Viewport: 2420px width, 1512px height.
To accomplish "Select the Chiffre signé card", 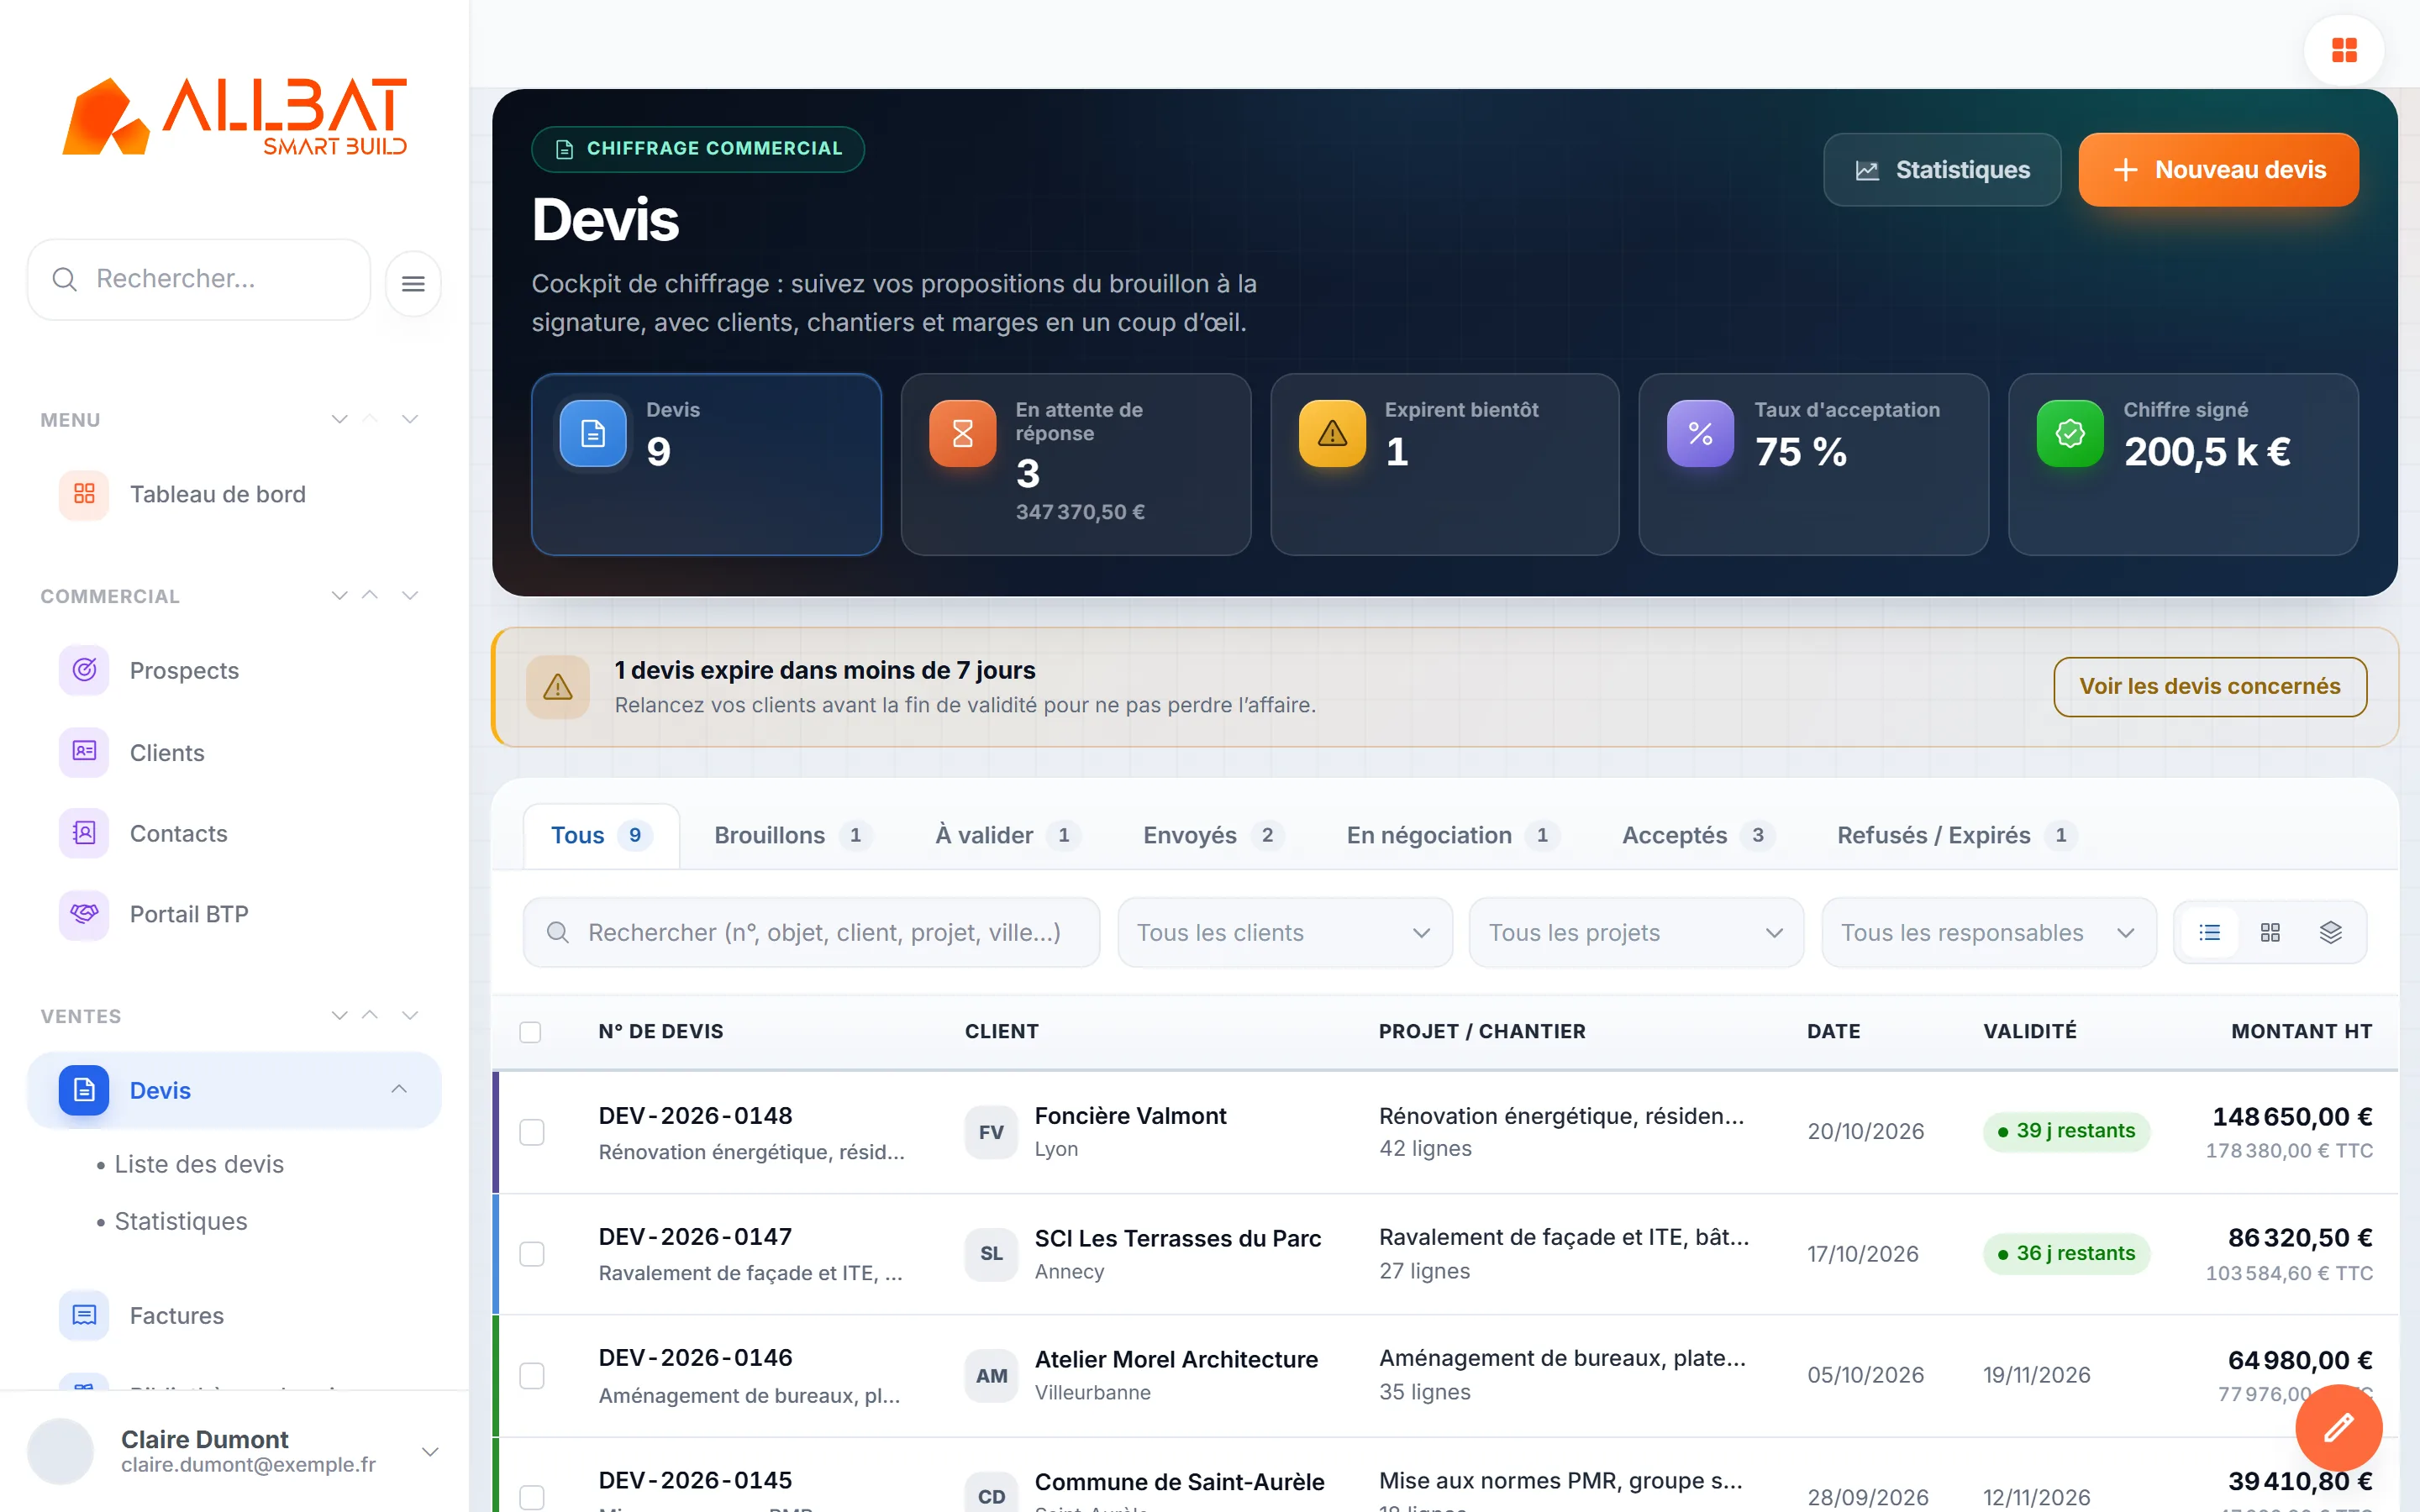I will coord(2183,464).
